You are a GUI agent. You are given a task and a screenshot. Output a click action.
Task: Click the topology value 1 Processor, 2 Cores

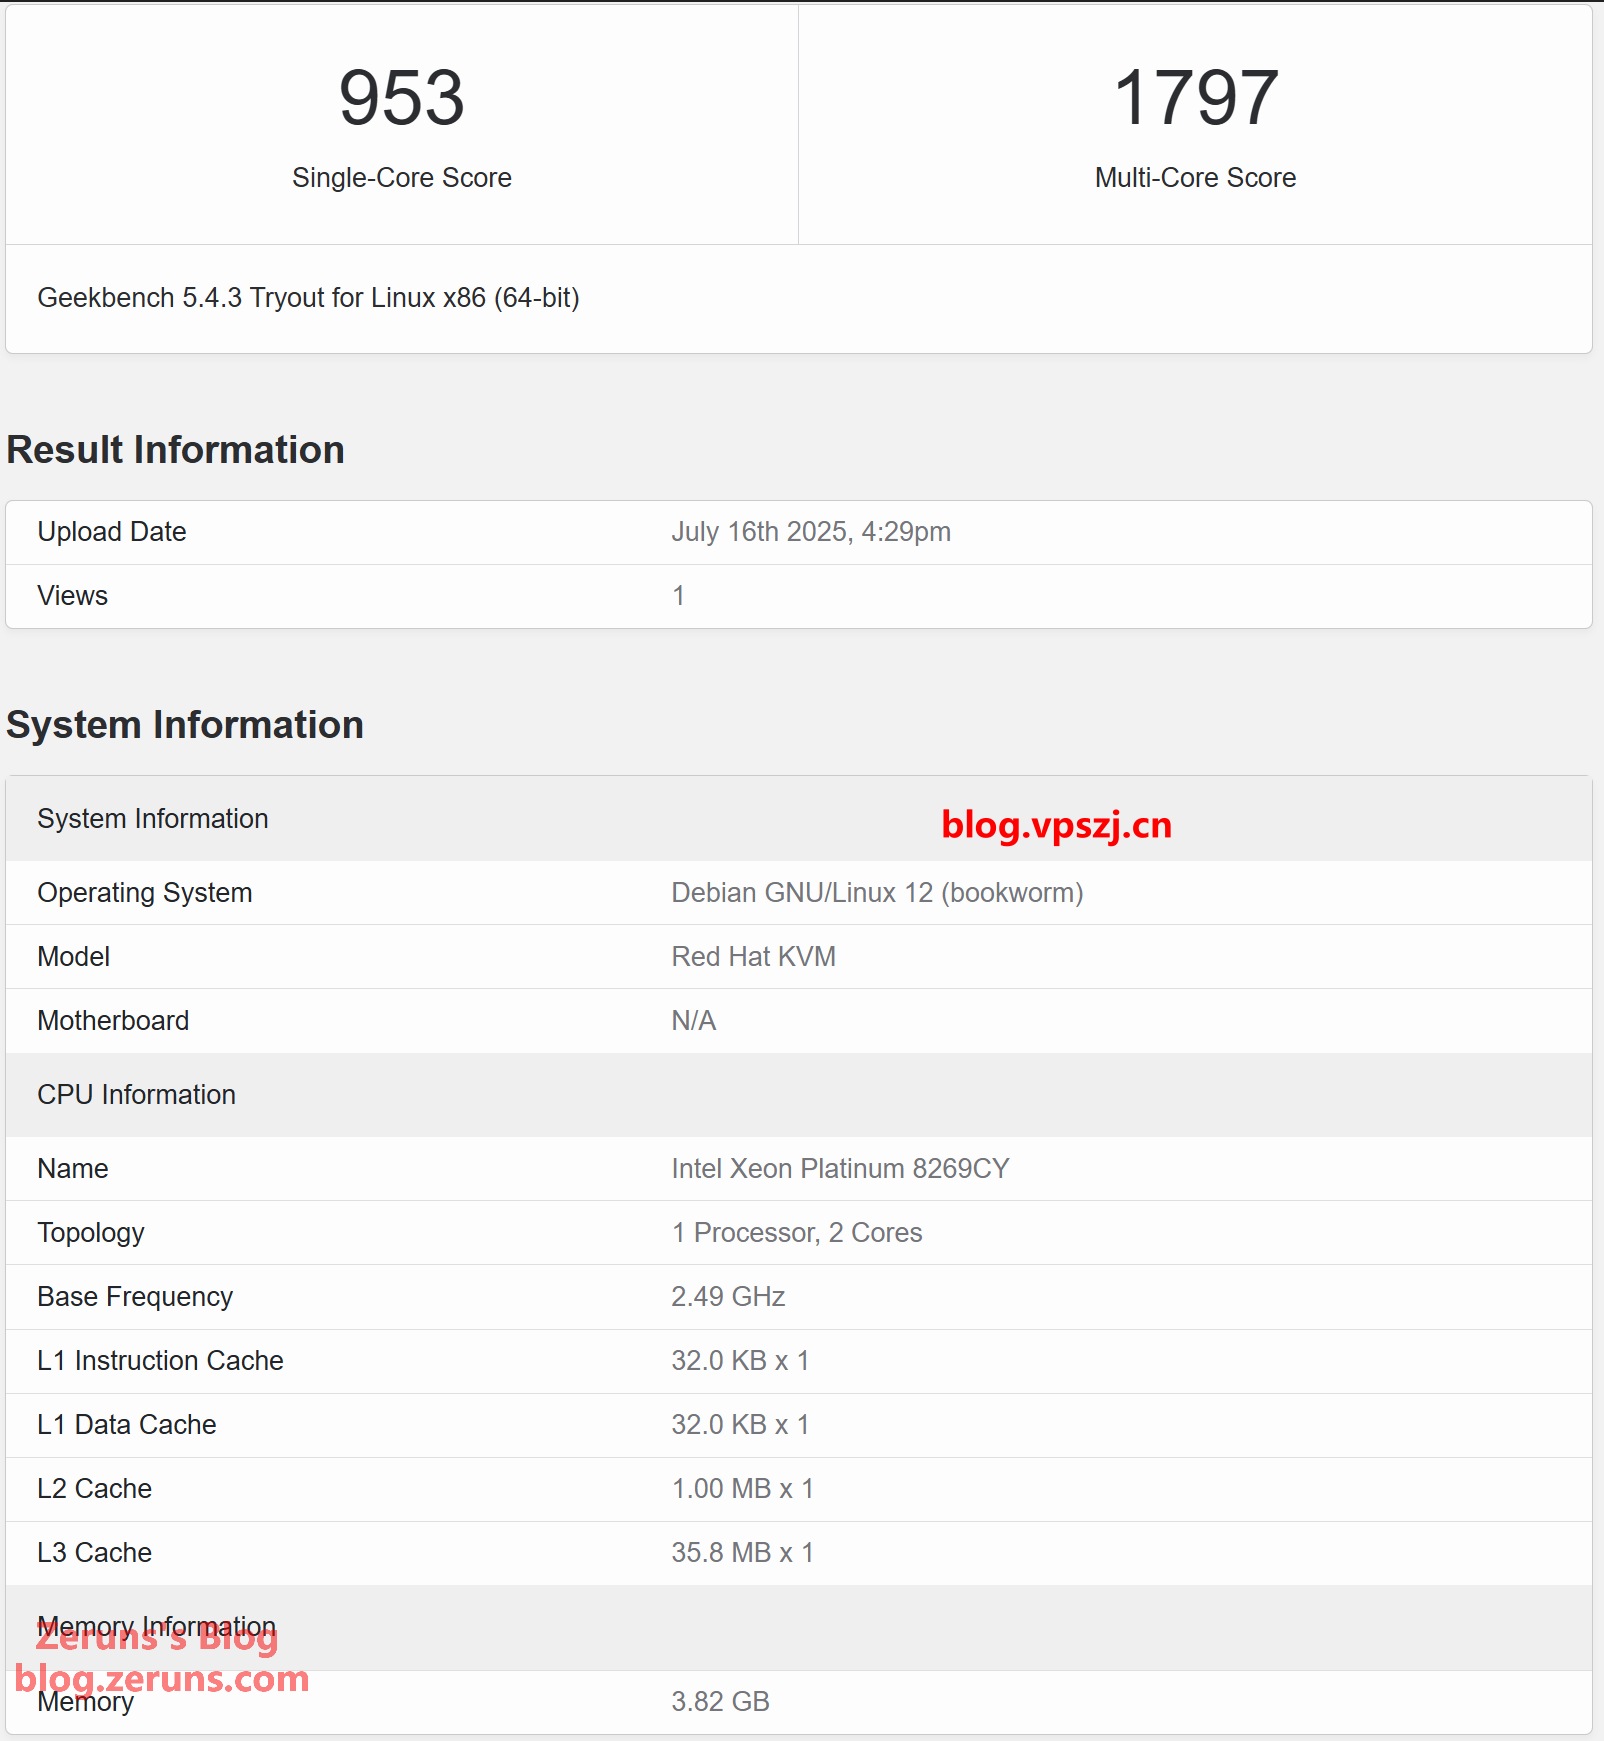796,1233
